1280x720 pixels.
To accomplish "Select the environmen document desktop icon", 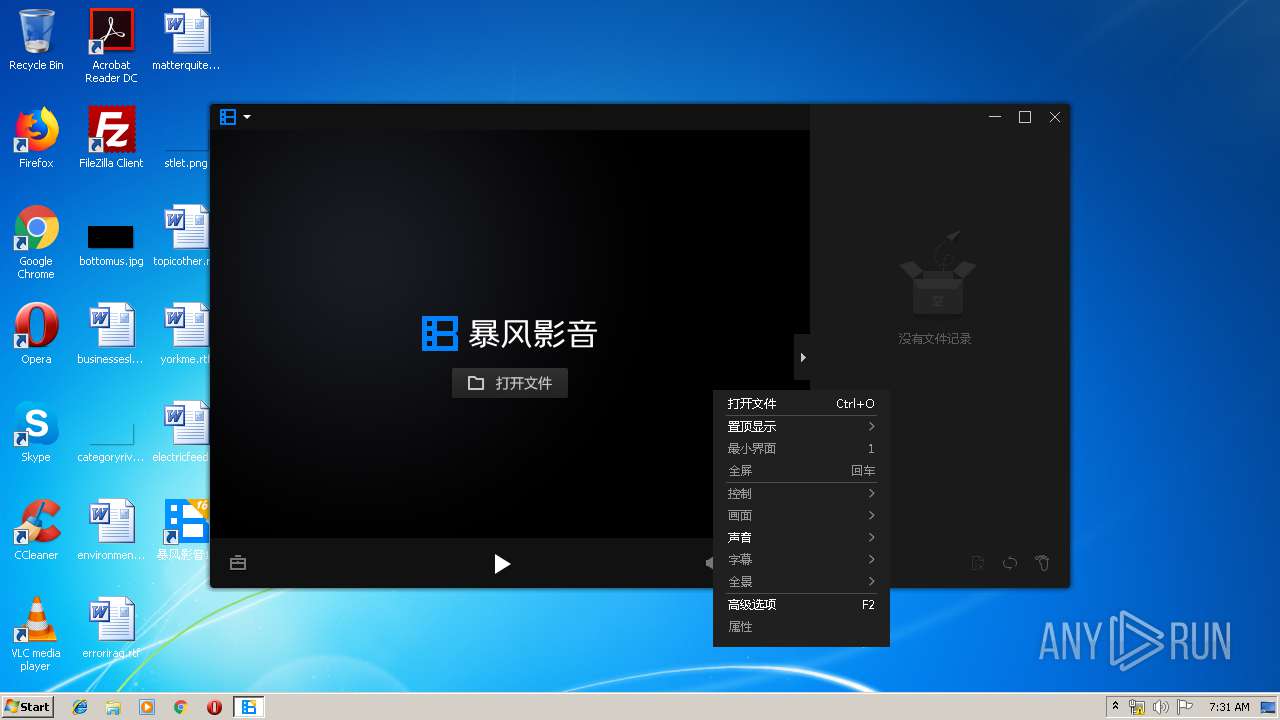I will 111,530.
